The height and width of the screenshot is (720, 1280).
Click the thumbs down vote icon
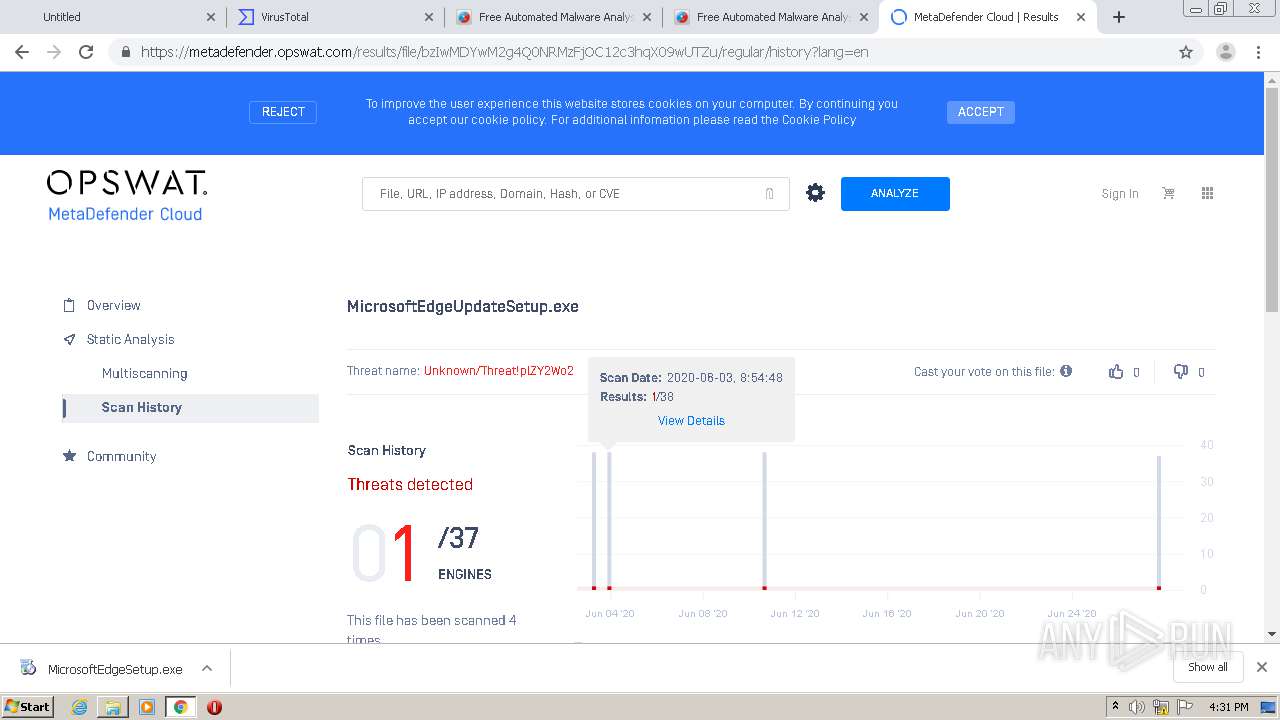pyautogui.click(x=1181, y=371)
